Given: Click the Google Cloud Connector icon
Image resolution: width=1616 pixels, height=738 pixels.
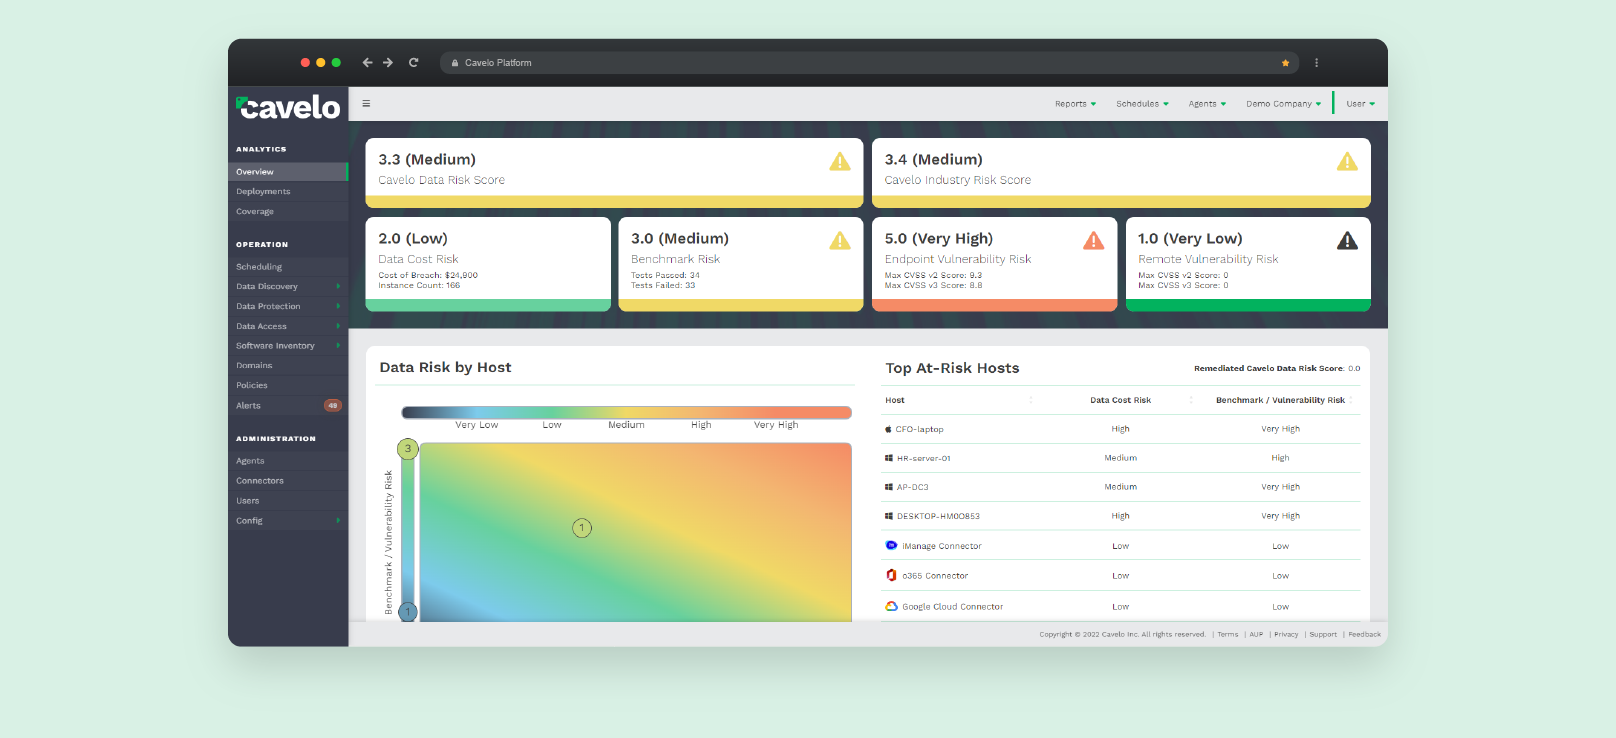Looking at the screenshot, I should [891, 606].
